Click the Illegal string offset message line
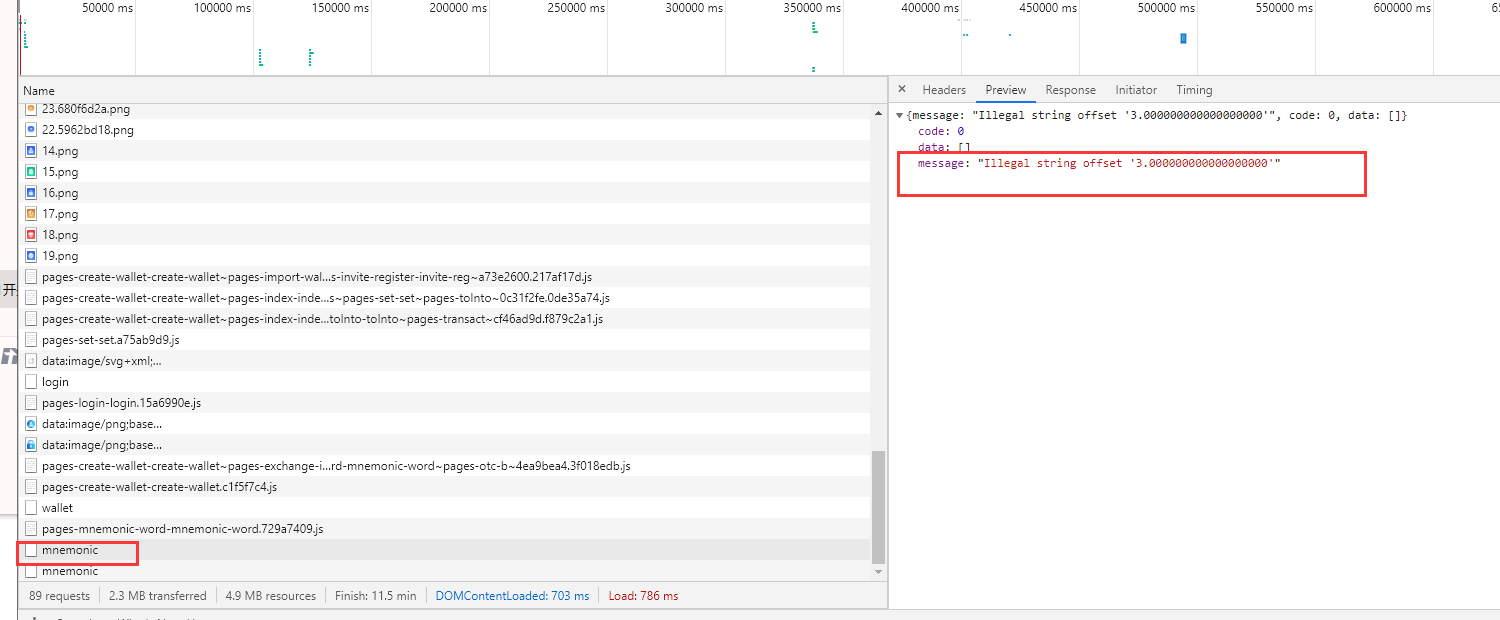The width and height of the screenshot is (1500, 620). click(1099, 163)
